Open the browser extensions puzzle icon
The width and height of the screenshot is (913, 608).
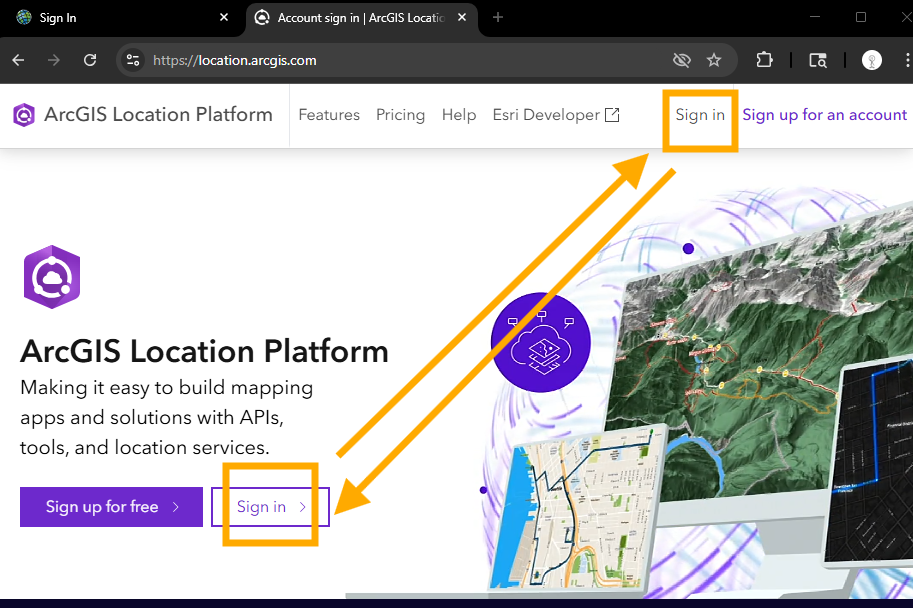[764, 60]
